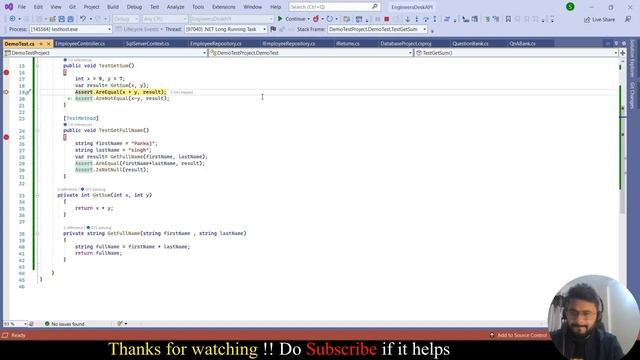Open the Process dropdown showing testhost.exe
Viewport: 640px width, 360px height.
(71, 29)
